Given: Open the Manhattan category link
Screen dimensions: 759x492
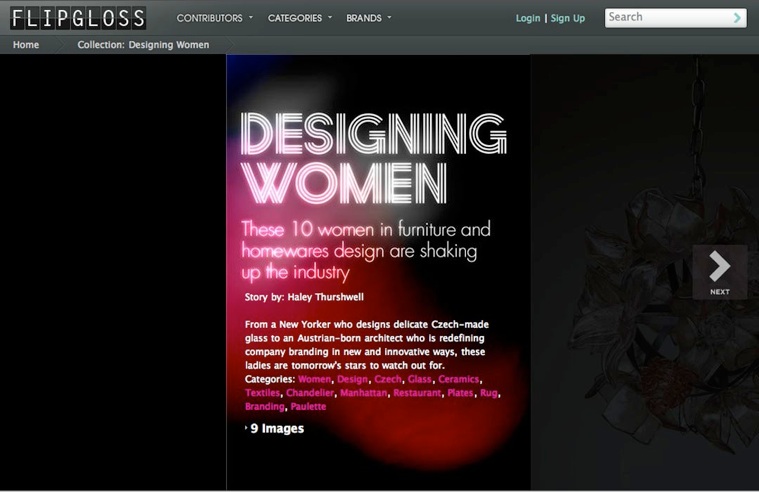Looking at the screenshot, I should pyautogui.click(x=364, y=393).
